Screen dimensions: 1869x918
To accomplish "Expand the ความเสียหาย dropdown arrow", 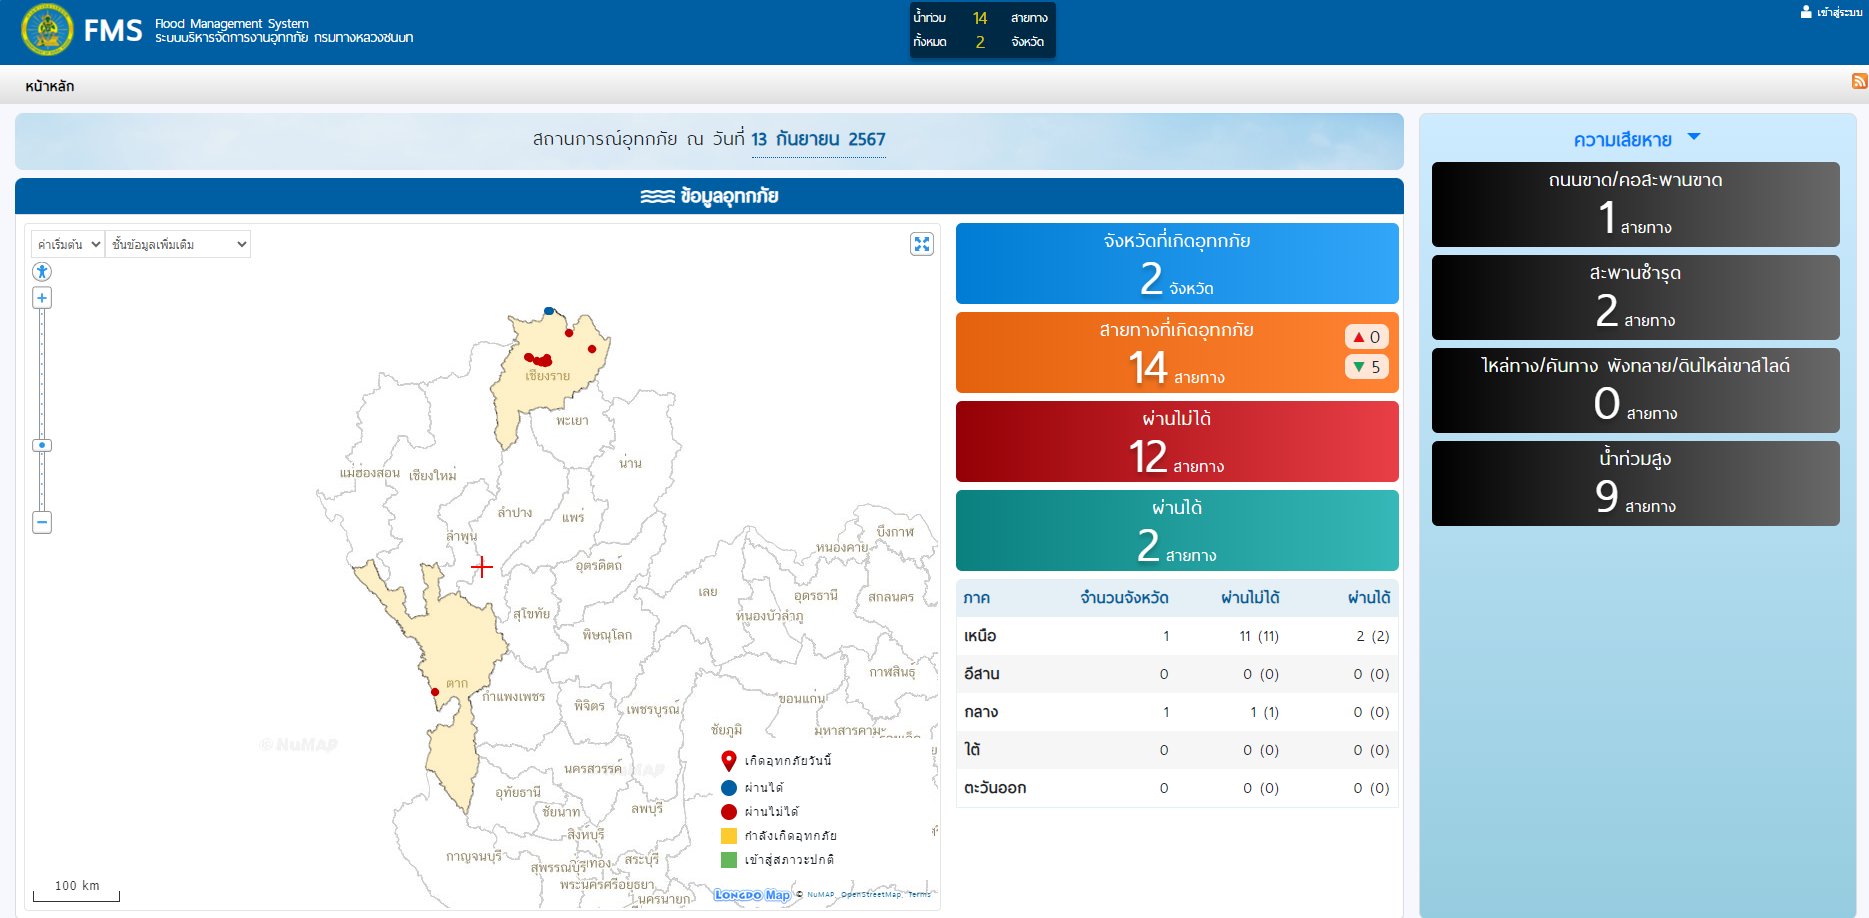I will point(1693,137).
